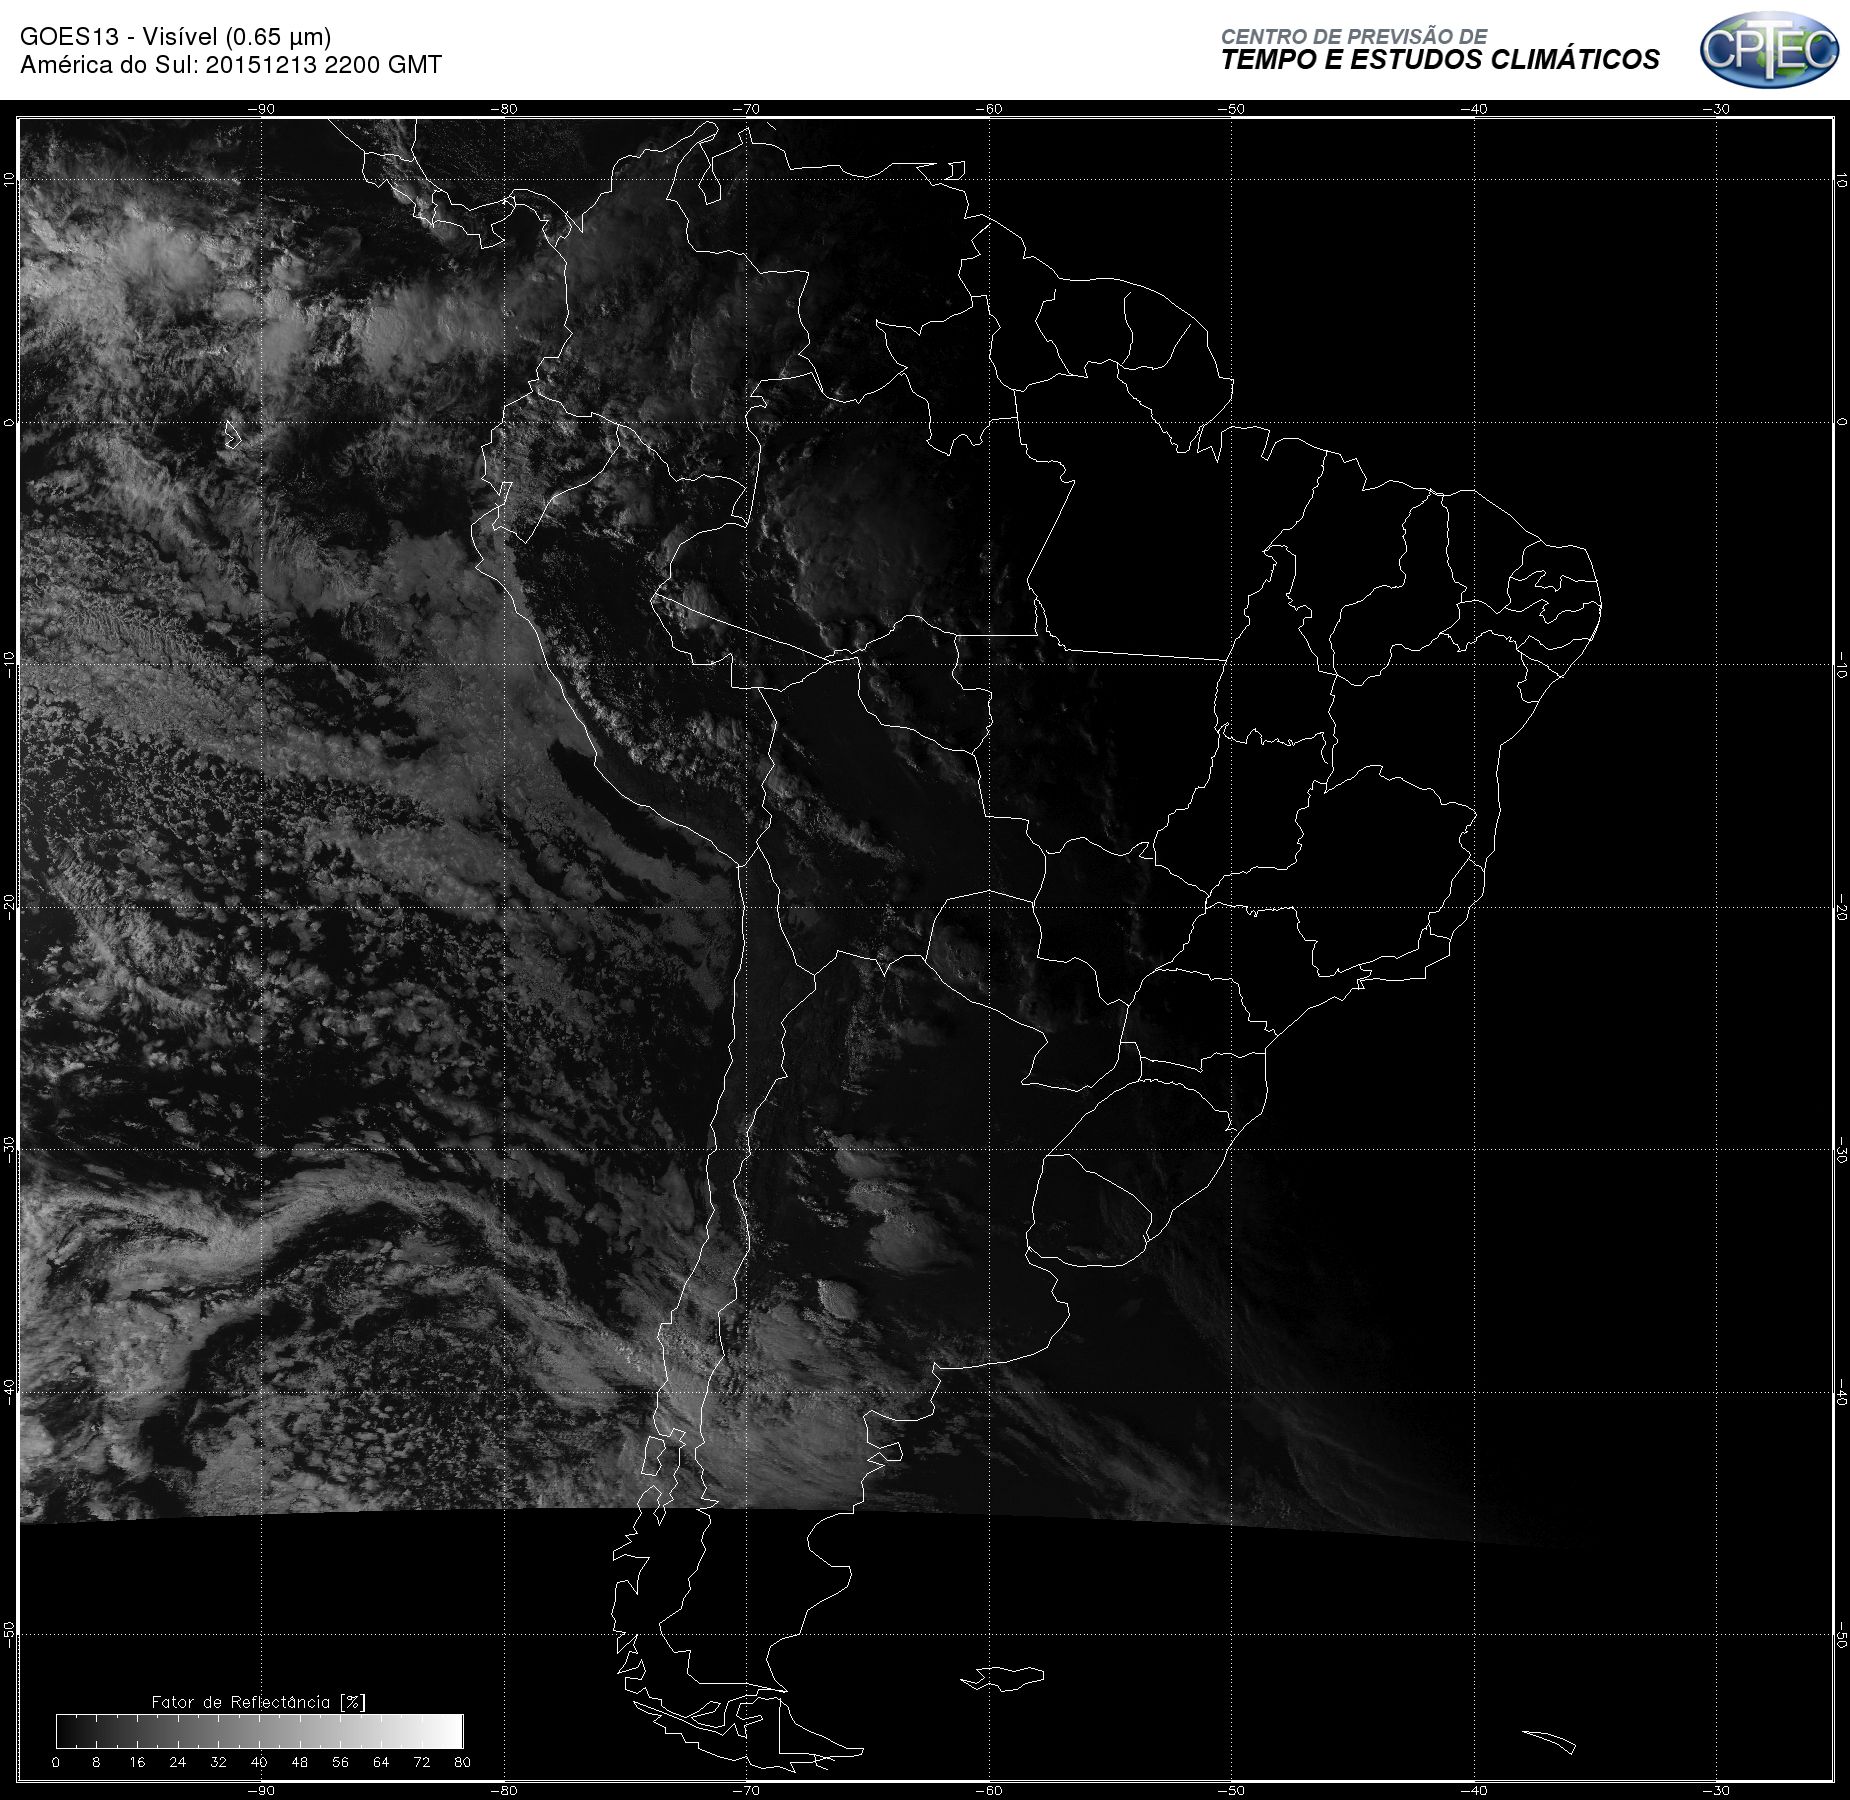The height and width of the screenshot is (1800, 1850).
Task: Click the 'GOES13 - Visível (0.65 µm)' title
Action: click(175, 37)
